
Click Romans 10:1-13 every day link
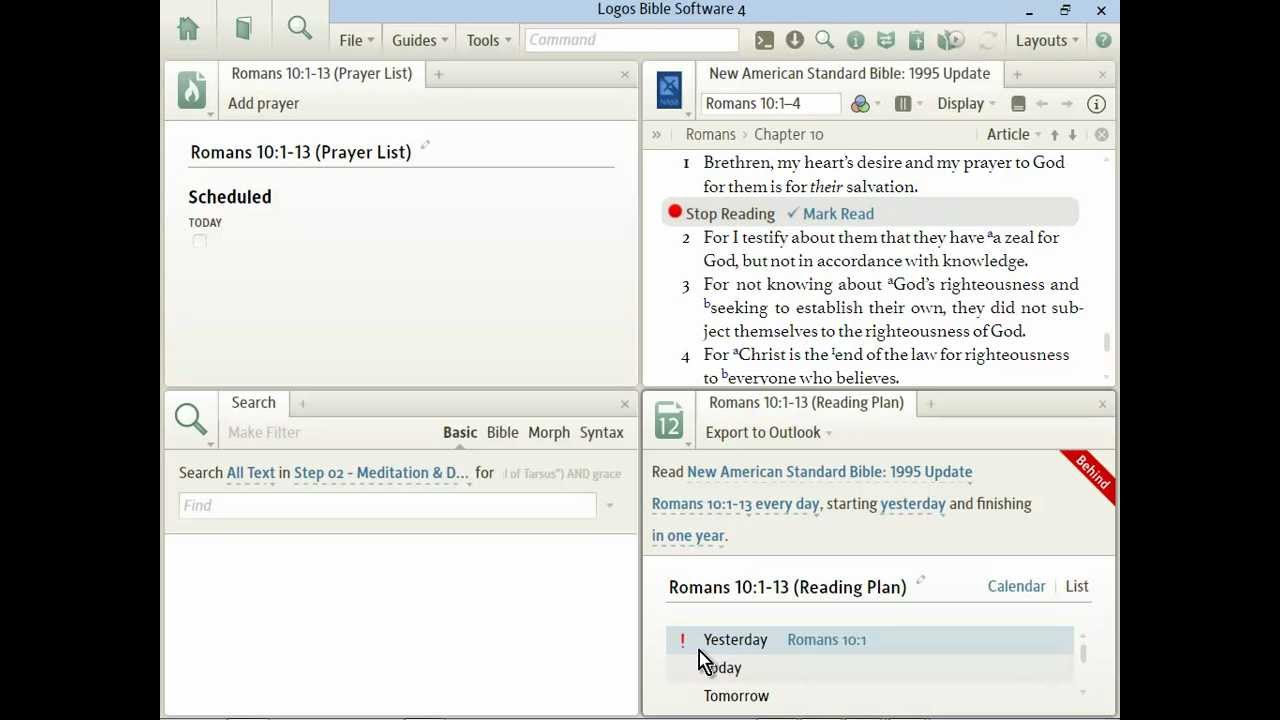[736, 504]
